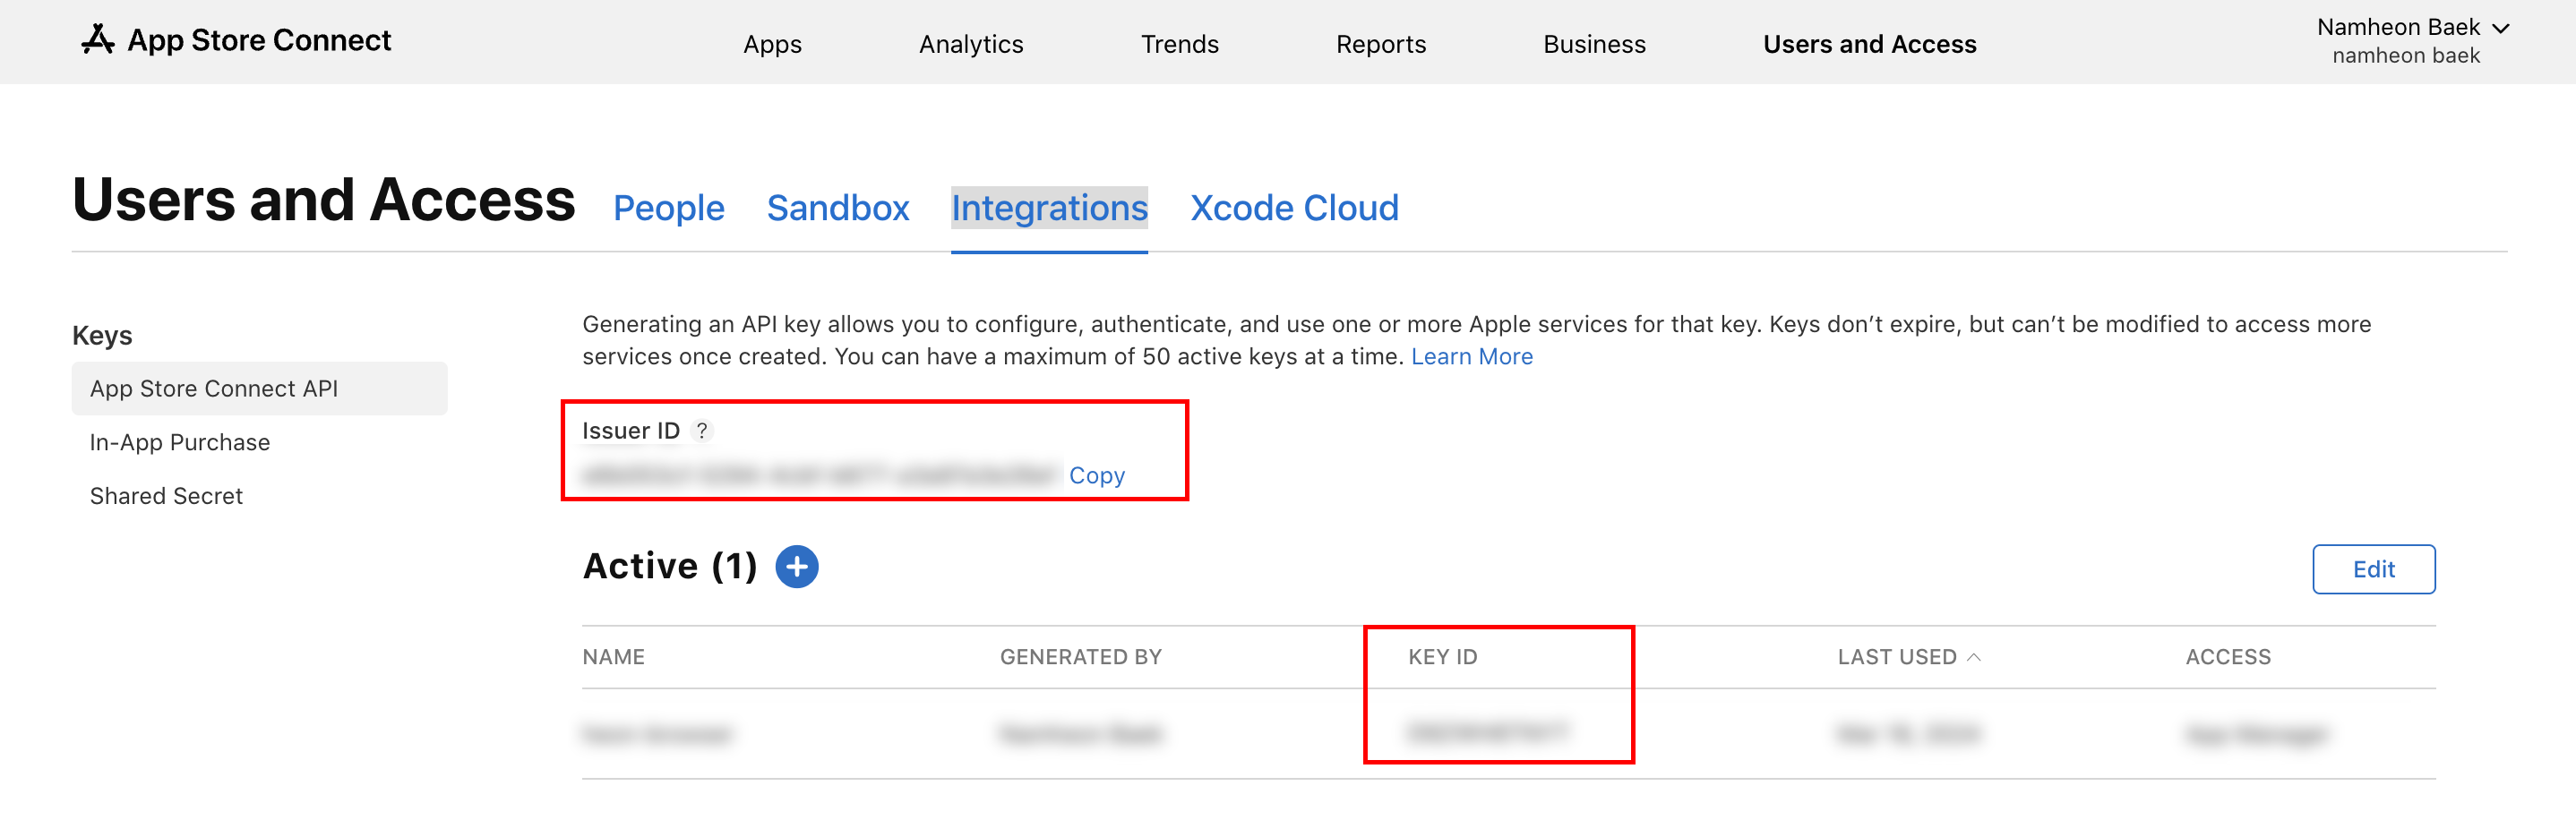This screenshot has width=2576, height=820.
Task: Go to Analytics in top navigation
Action: tap(971, 44)
